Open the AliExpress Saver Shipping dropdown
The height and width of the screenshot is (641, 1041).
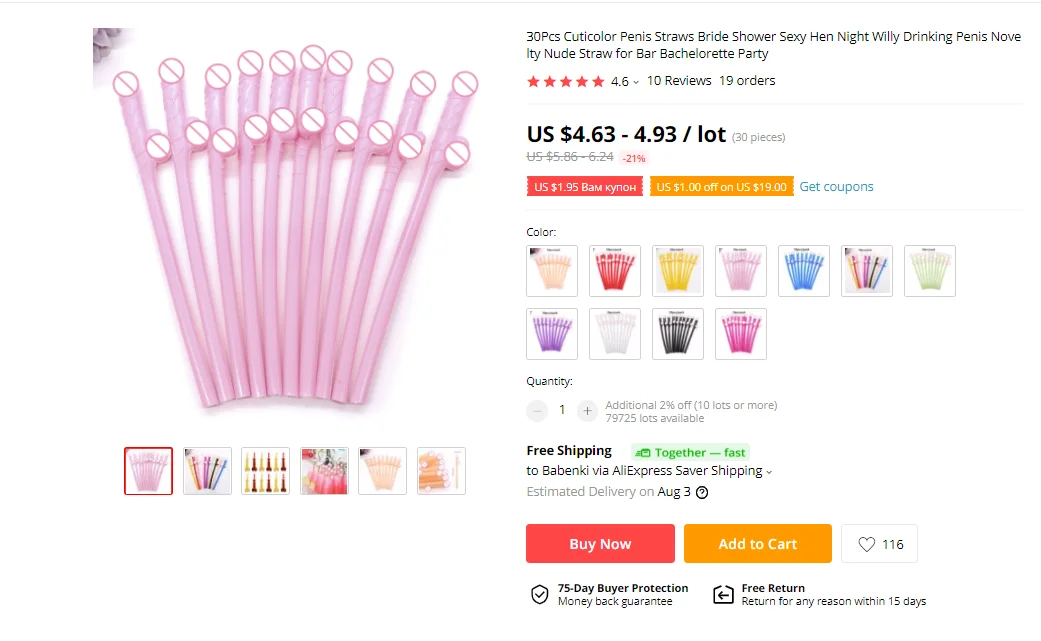(x=768, y=471)
